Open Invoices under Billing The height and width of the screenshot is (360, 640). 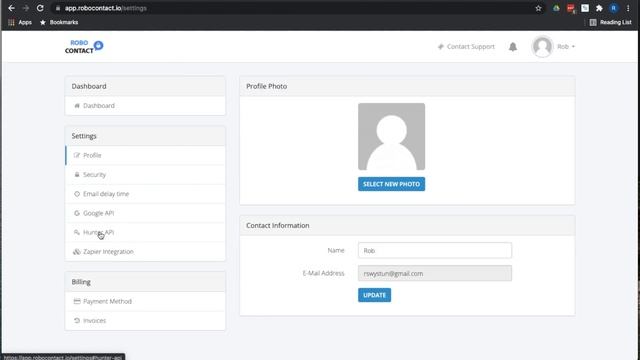point(145,320)
